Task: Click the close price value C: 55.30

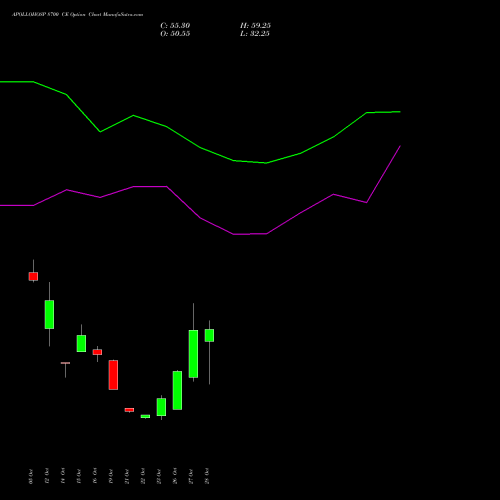Action: 175,26
